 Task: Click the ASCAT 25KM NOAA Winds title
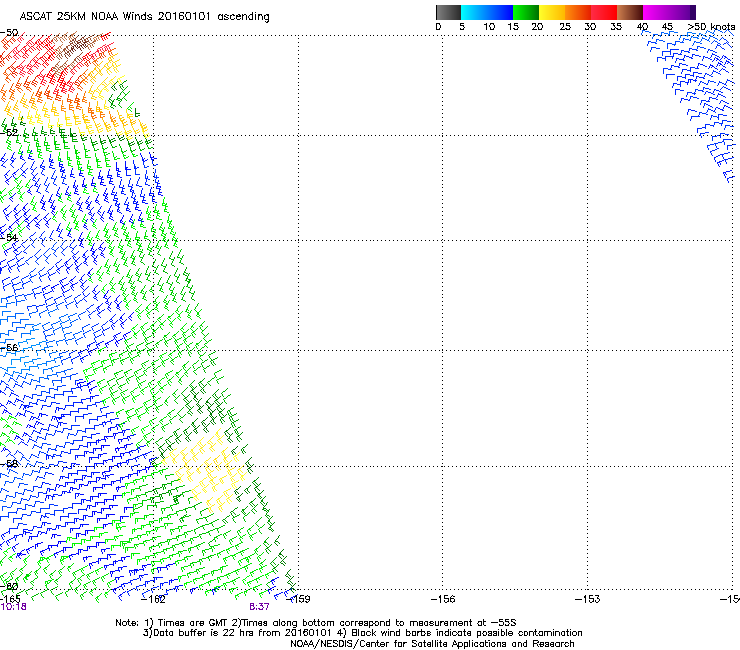click(x=144, y=17)
